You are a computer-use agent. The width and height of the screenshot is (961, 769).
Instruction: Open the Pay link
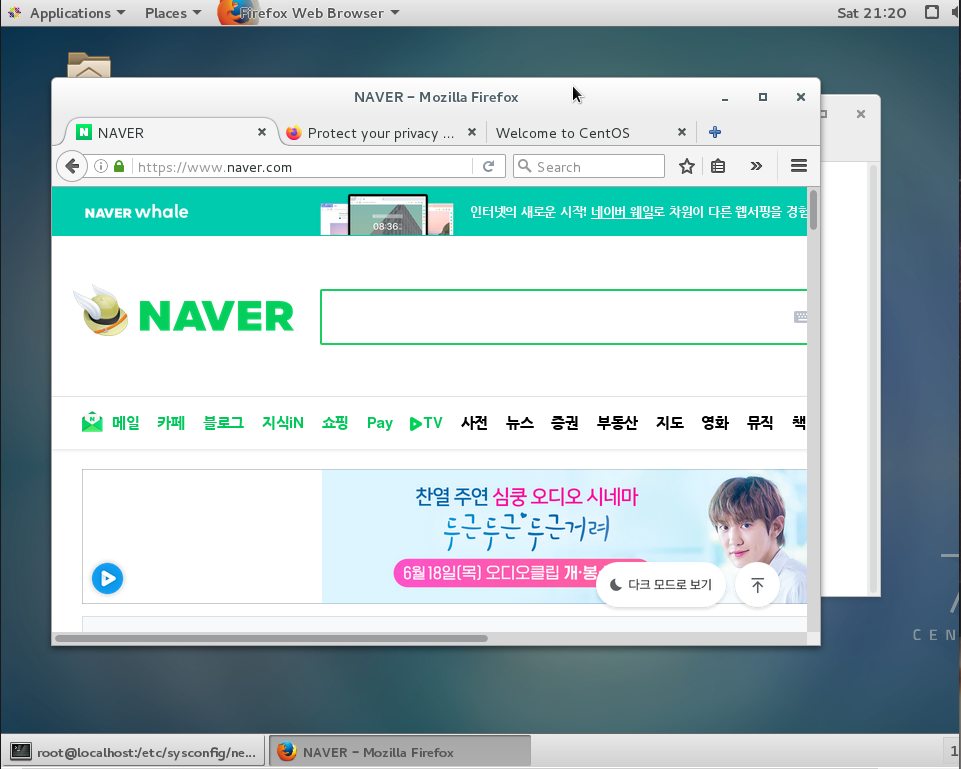[x=379, y=423]
